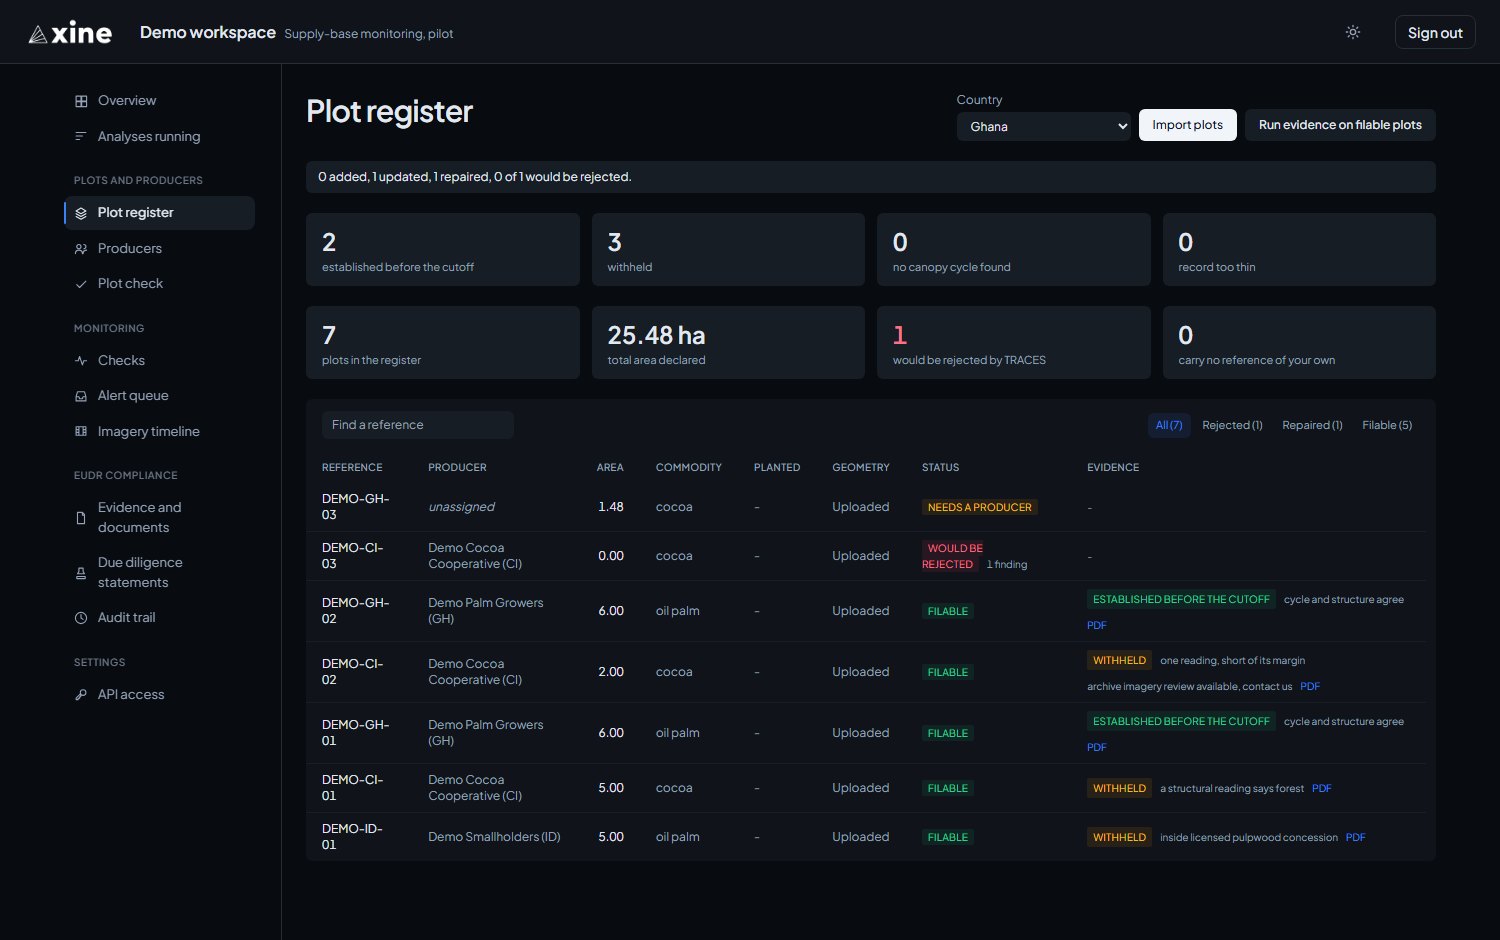This screenshot has height=940, width=1500.
Task: Open the PDF for plot DEMO-GH-01
Action: click(1097, 747)
